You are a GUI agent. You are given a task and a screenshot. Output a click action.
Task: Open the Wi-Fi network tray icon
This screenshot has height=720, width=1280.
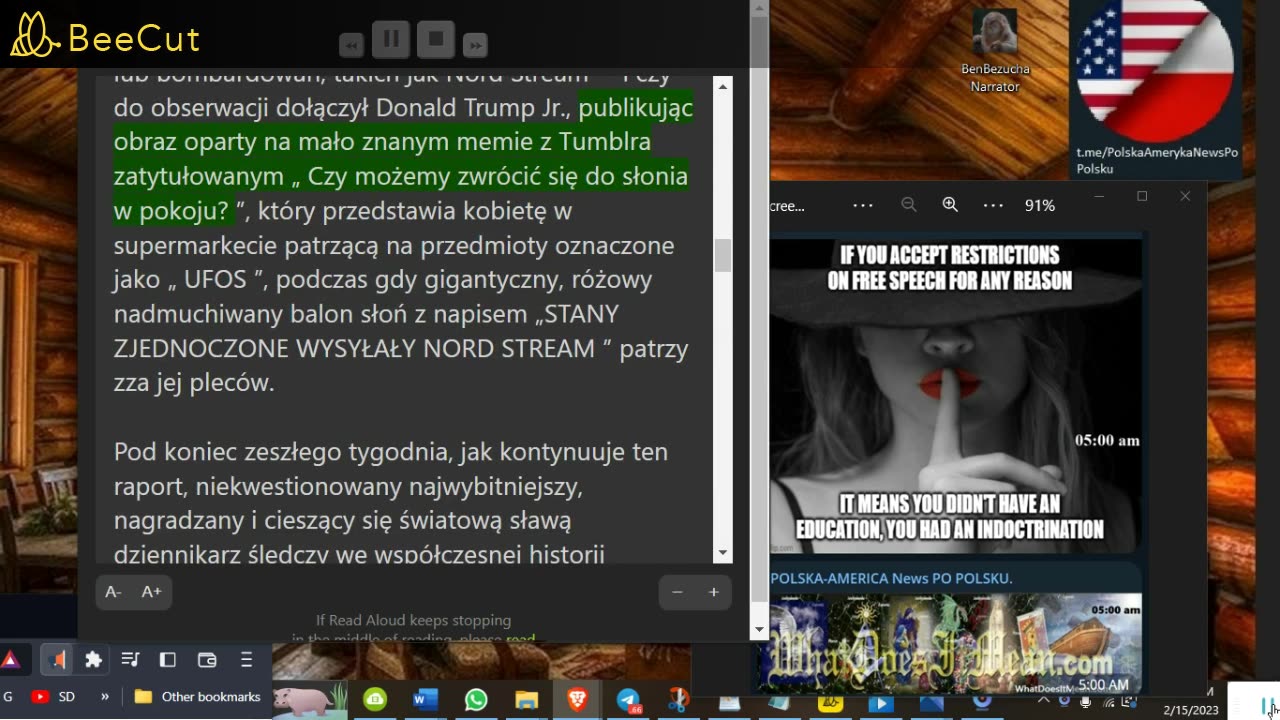[1109, 703]
